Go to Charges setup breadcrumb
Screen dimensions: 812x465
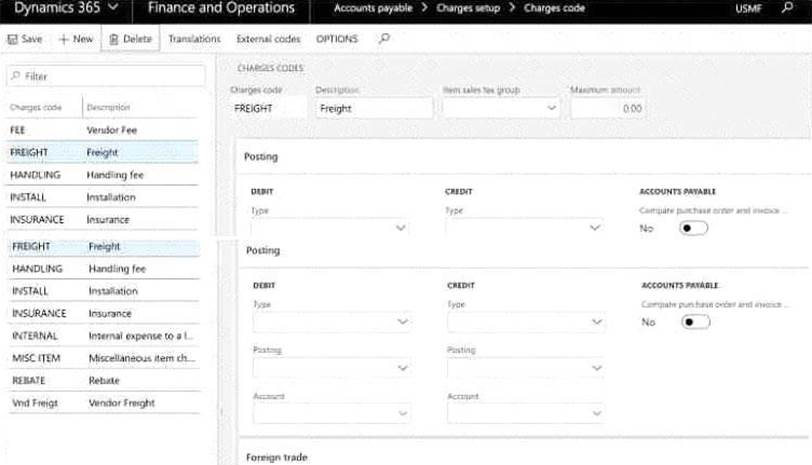point(469,9)
